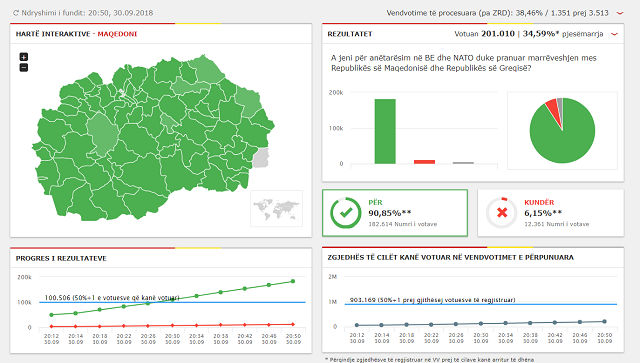This screenshot has width=640, height=363.
Task: Zoom in on the Macedonia map
Action: pyautogui.click(x=24, y=57)
